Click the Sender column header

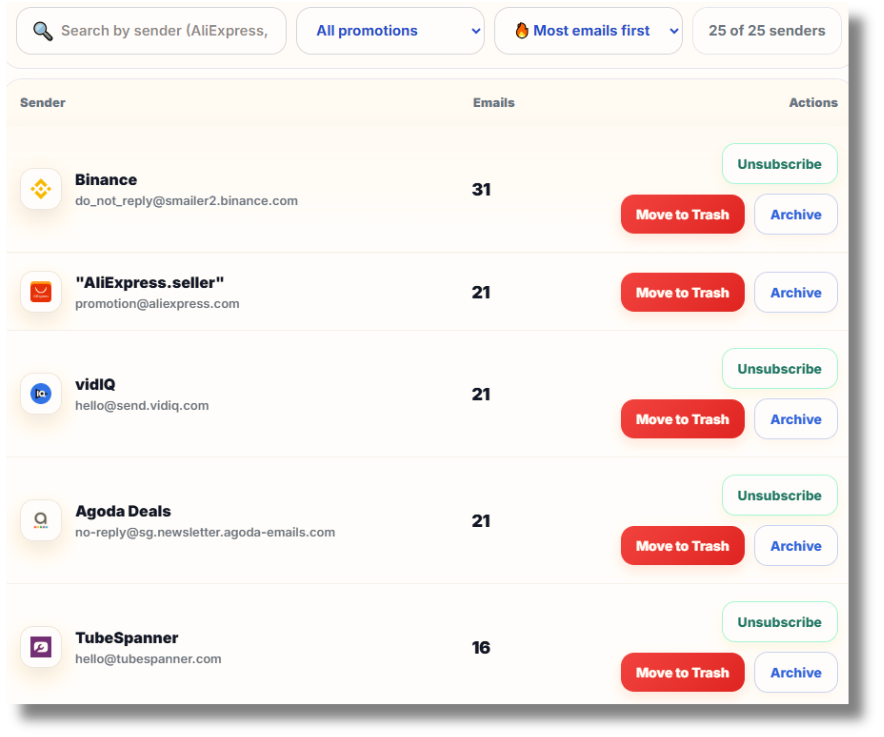[x=42, y=102]
